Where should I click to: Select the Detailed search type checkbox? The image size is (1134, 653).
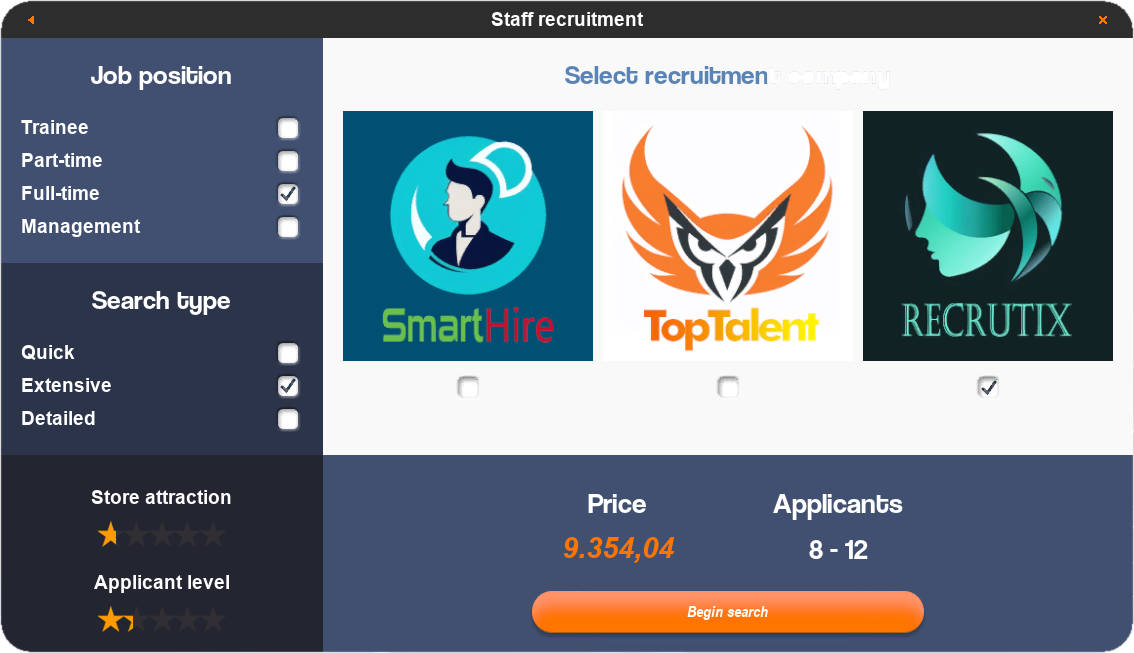(288, 419)
